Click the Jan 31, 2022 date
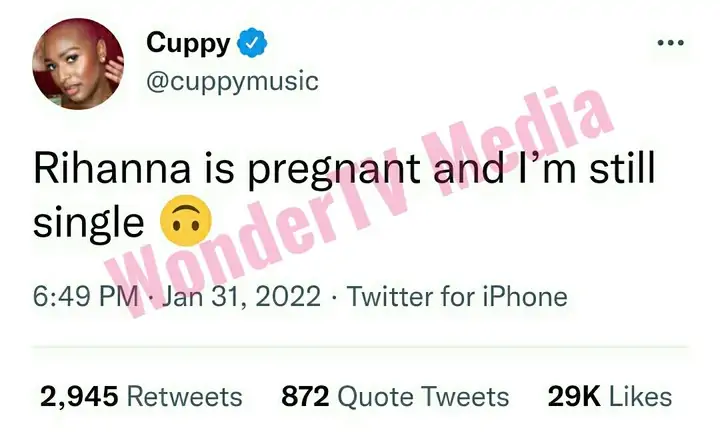The width and height of the screenshot is (720, 436). [x=242, y=296]
